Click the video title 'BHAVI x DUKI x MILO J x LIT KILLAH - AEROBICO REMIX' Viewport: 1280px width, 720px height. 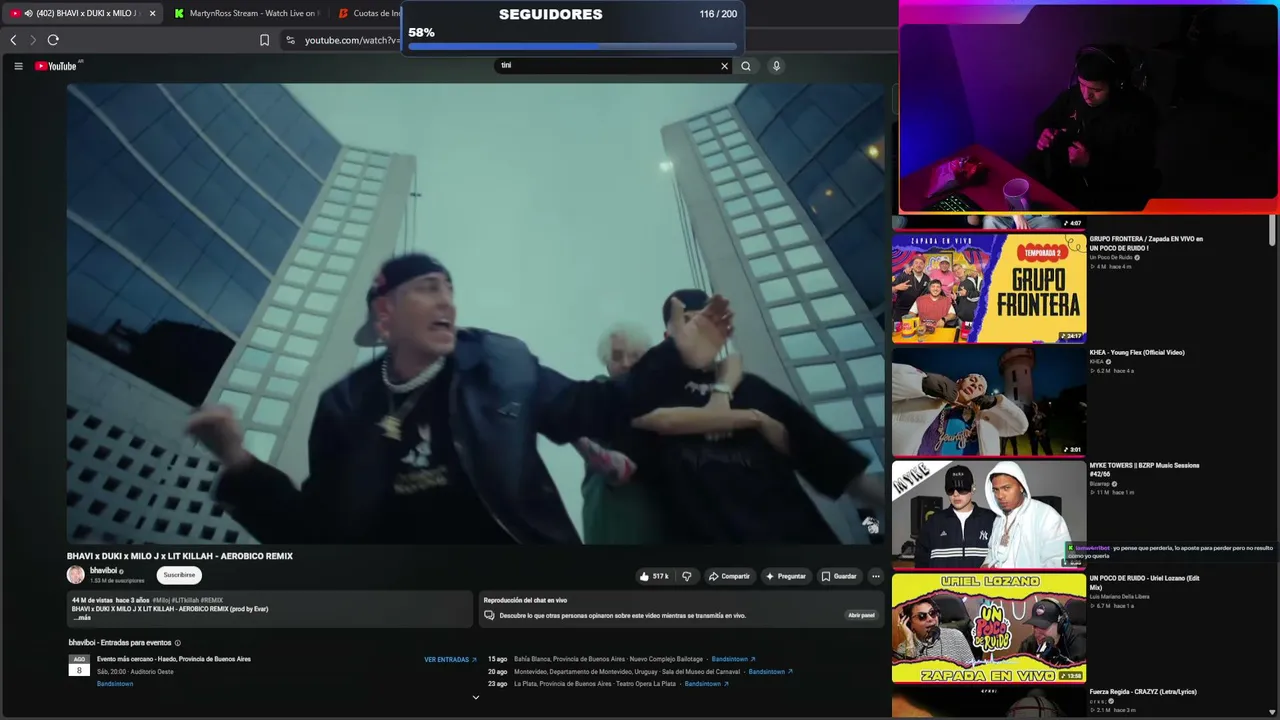point(180,556)
